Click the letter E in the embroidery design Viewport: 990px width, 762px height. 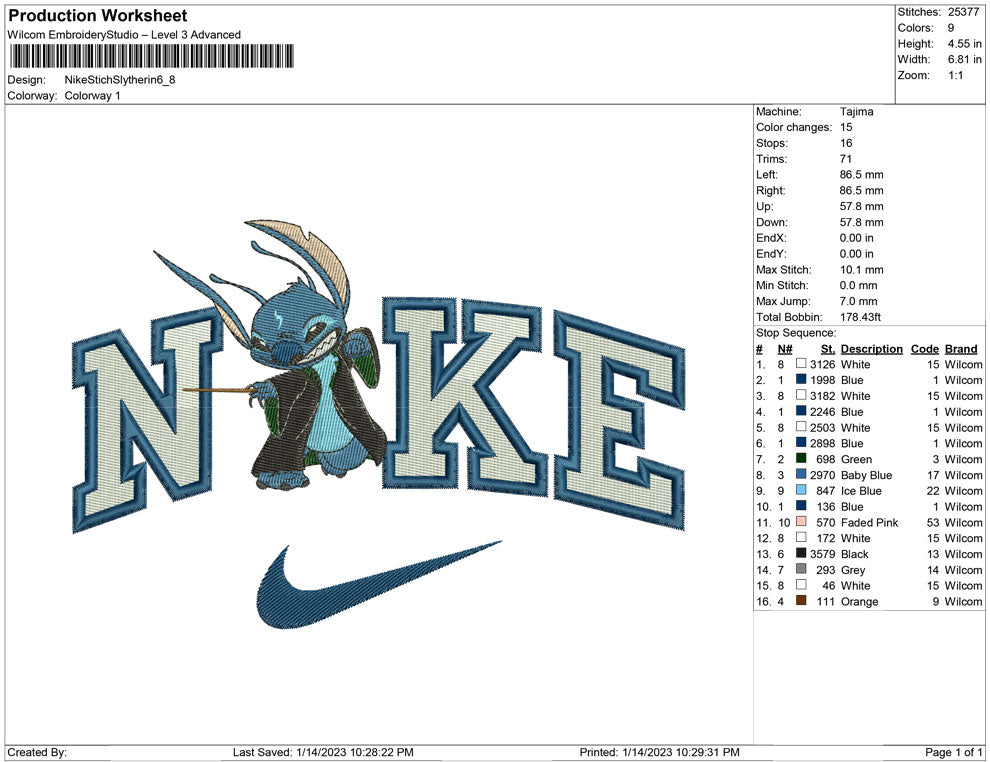coord(619,420)
